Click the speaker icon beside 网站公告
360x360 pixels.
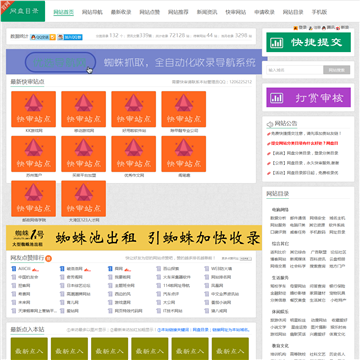[x=269, y=124]
